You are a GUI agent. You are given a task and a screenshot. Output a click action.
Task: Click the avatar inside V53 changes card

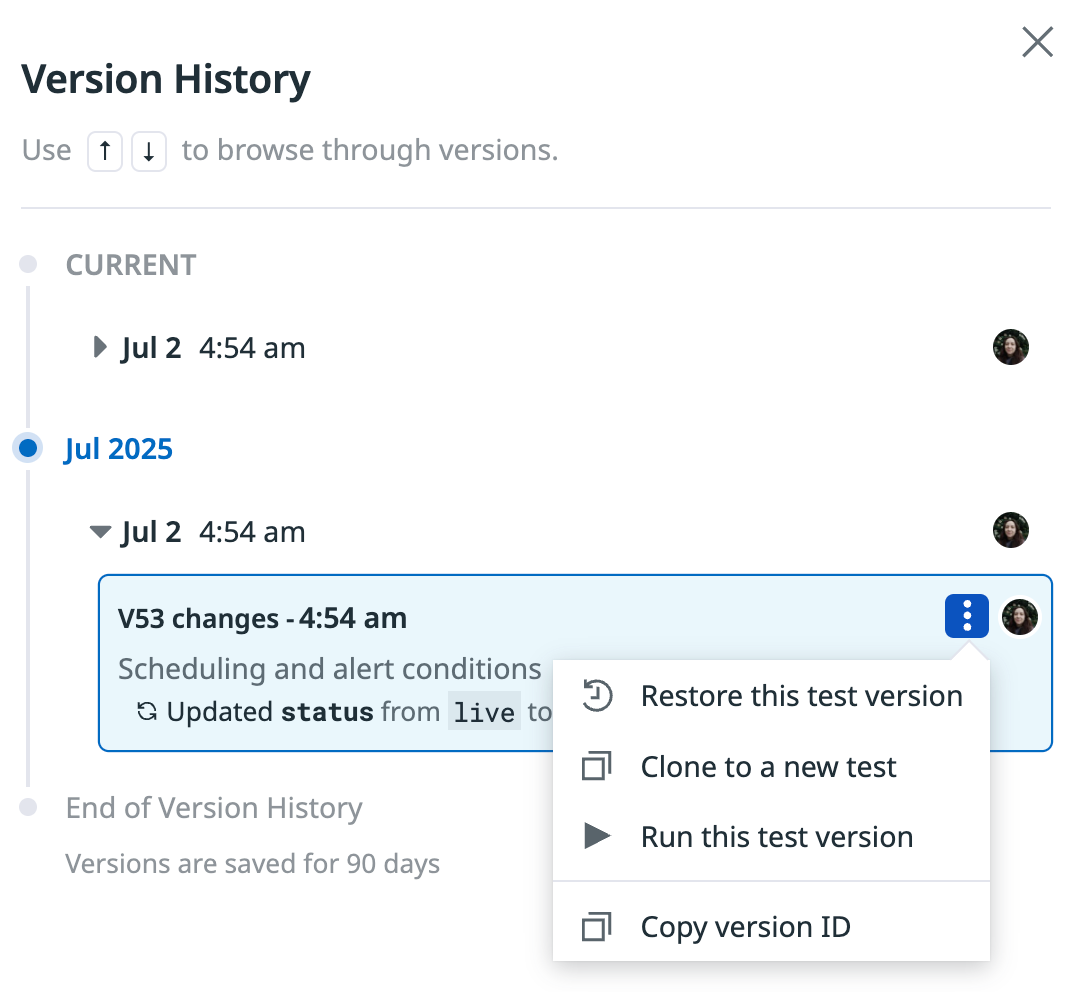click(1020, 616)
